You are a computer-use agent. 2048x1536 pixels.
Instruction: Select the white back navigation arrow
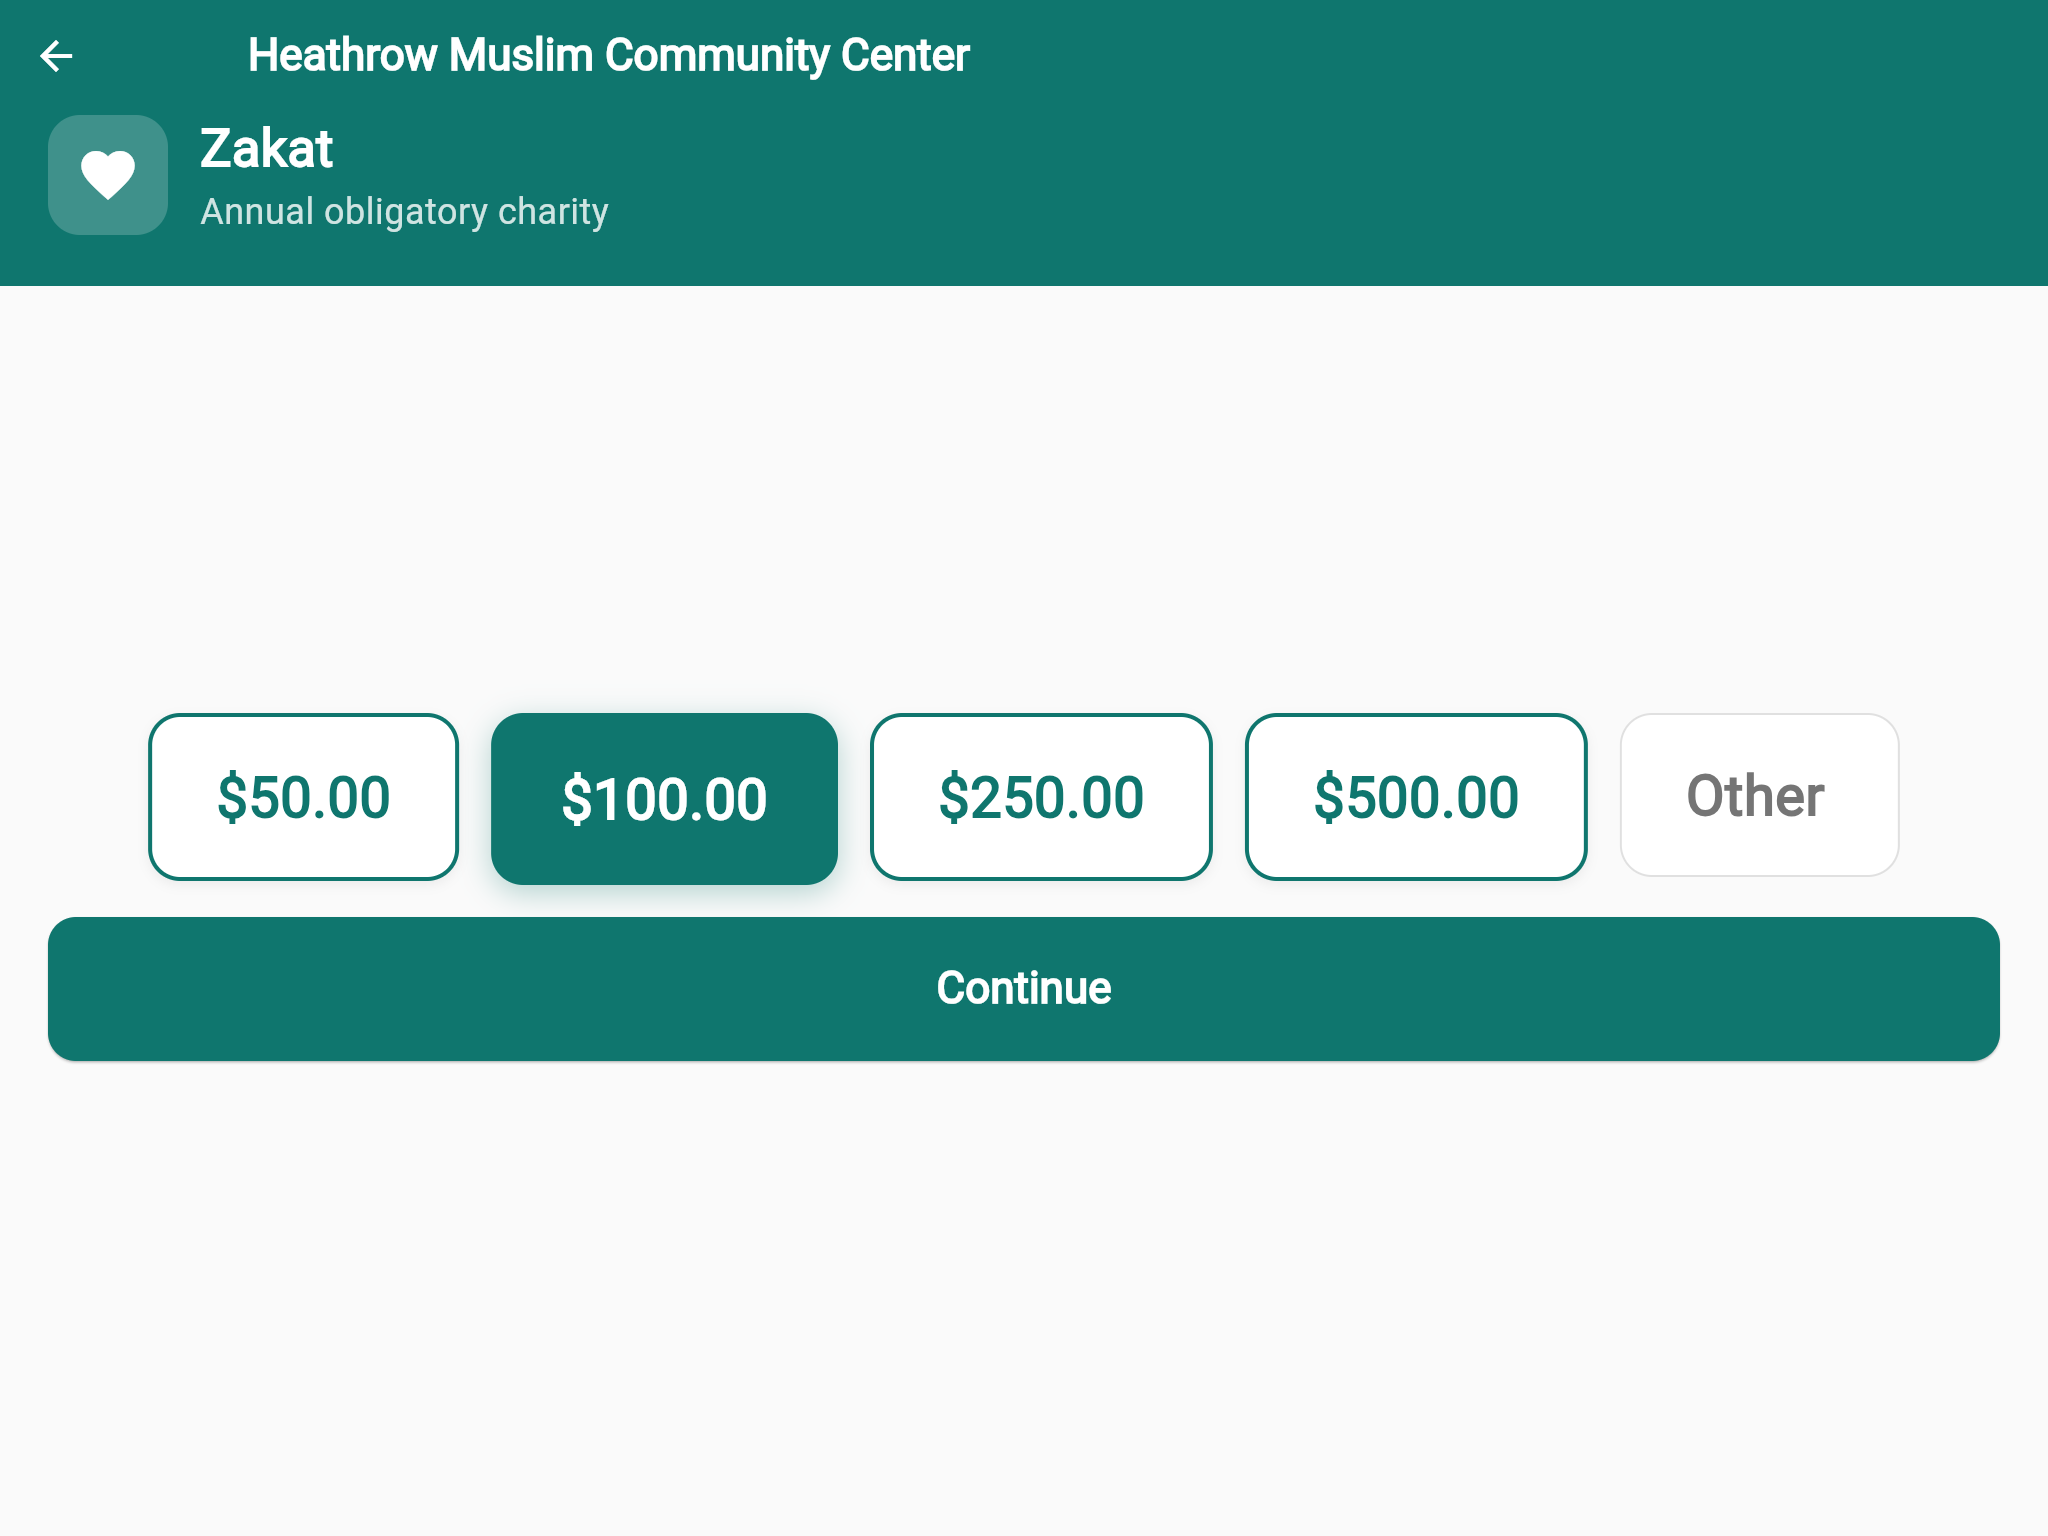coord(57,55)
